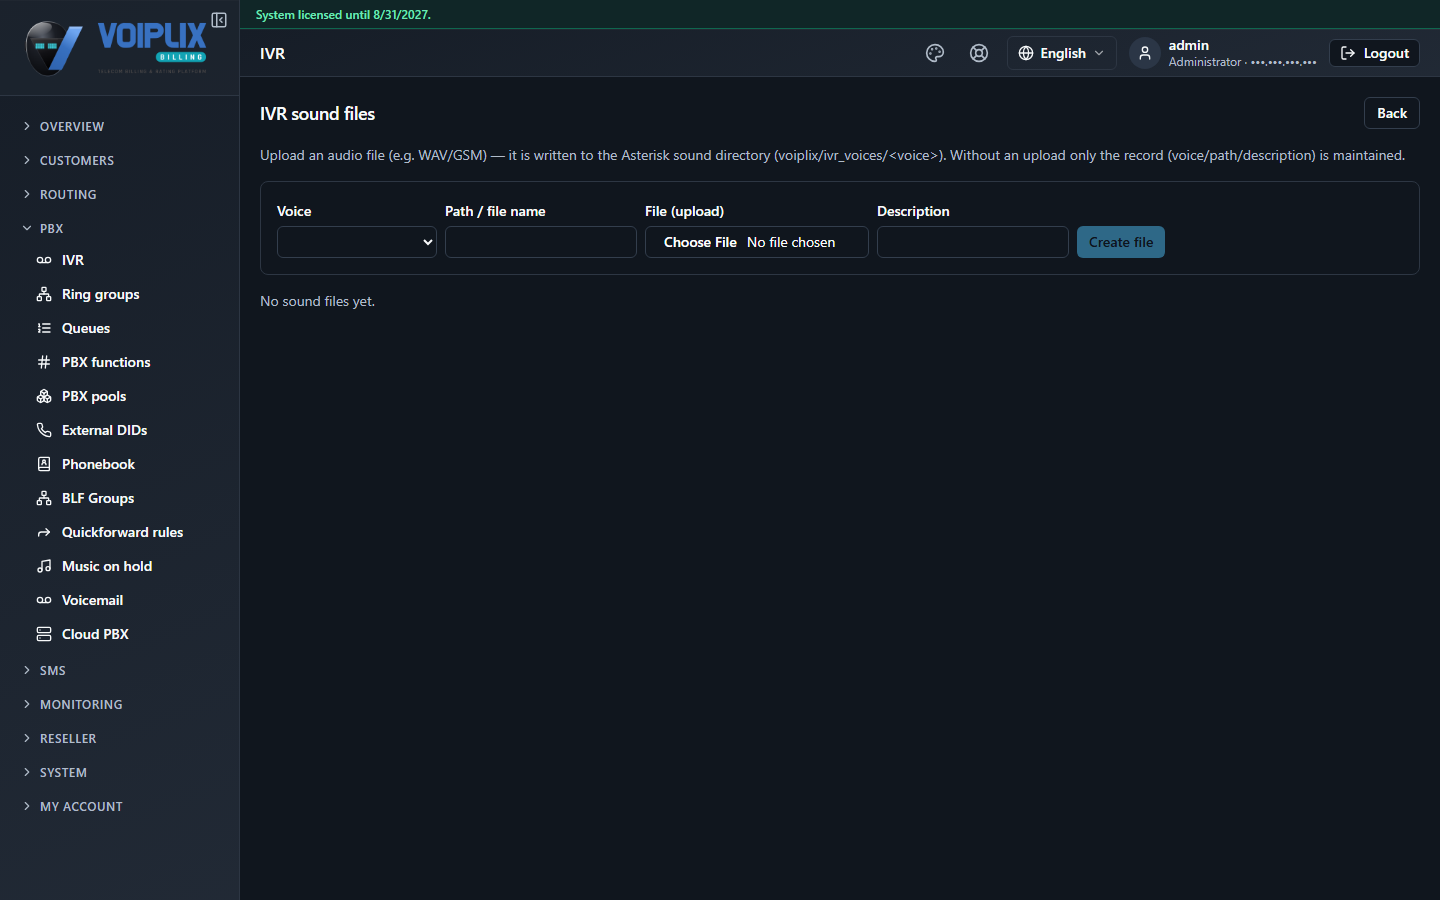1440x900 pixels.
Task: Open the English language selector
Action: (x=1061, y=53)
